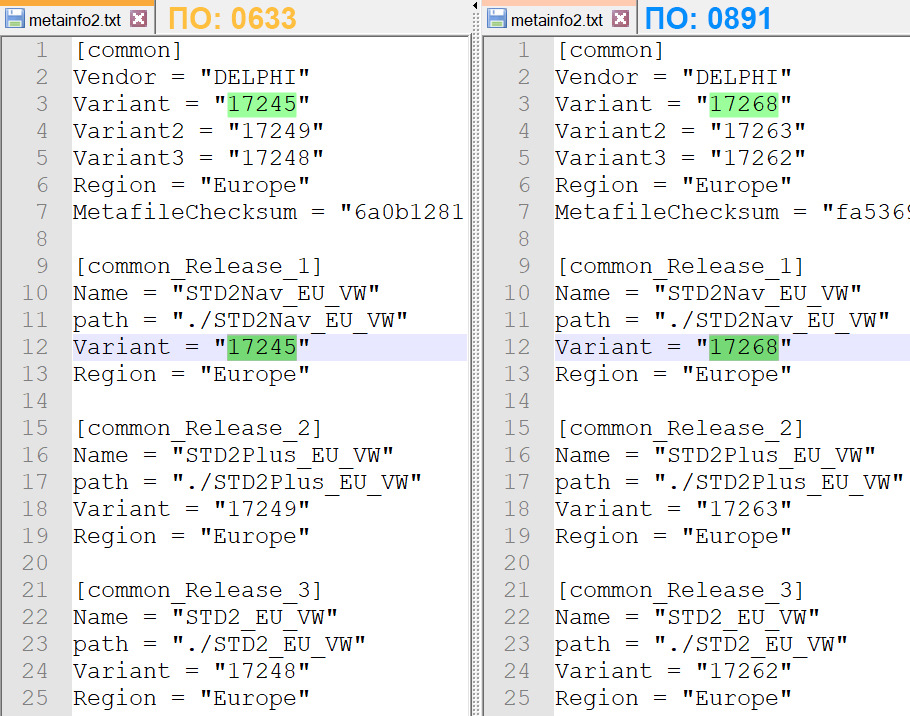Click the [common_Release_2] header in left pane
Screen dimensions: 910x716
click(x=198, y=428)
